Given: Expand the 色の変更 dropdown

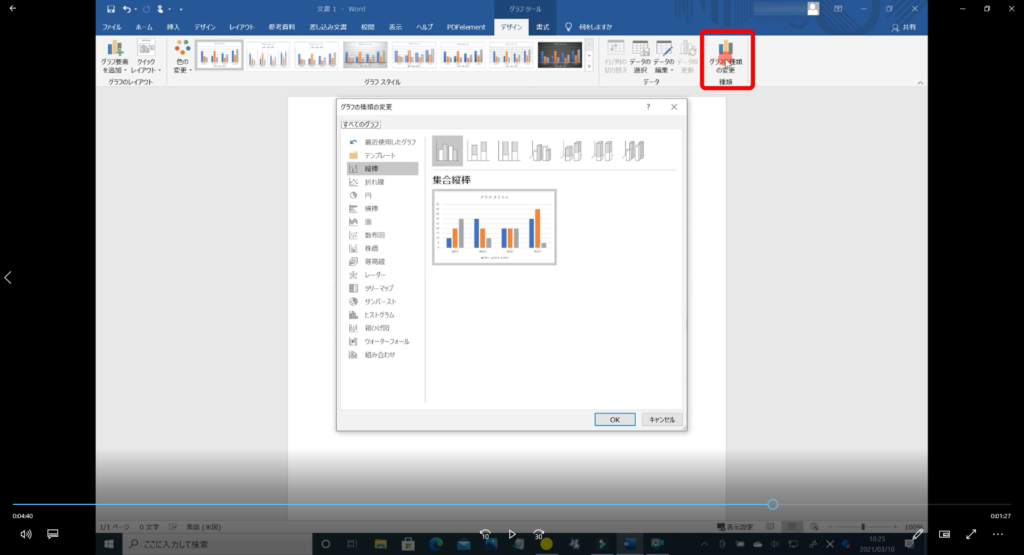Looking at the screenshot, I should coord(181,58).
